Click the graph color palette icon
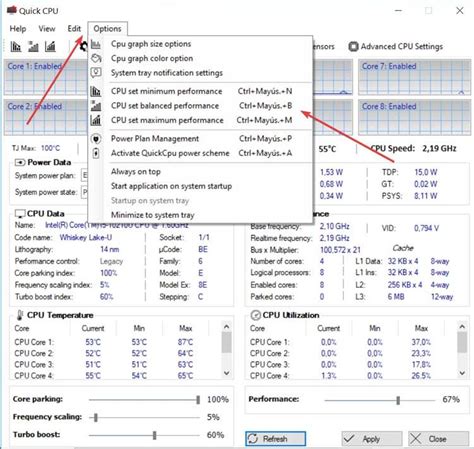The image size is (474, 449). click(96, 58)
